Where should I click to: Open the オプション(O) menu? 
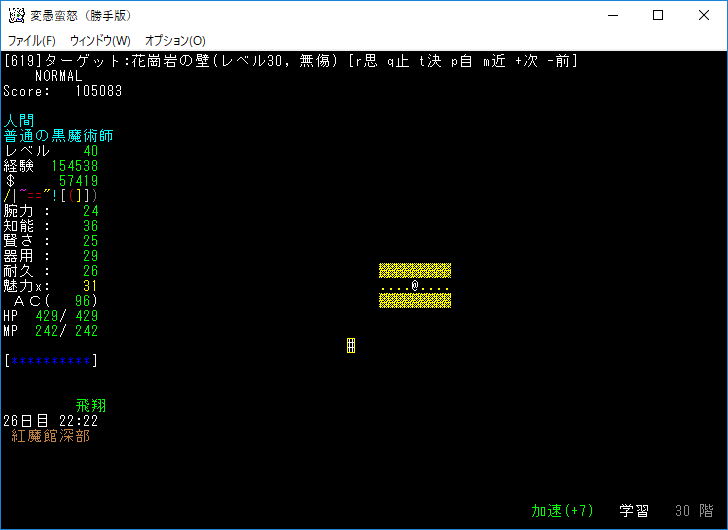pyautogui.click(x=175, y=40)
